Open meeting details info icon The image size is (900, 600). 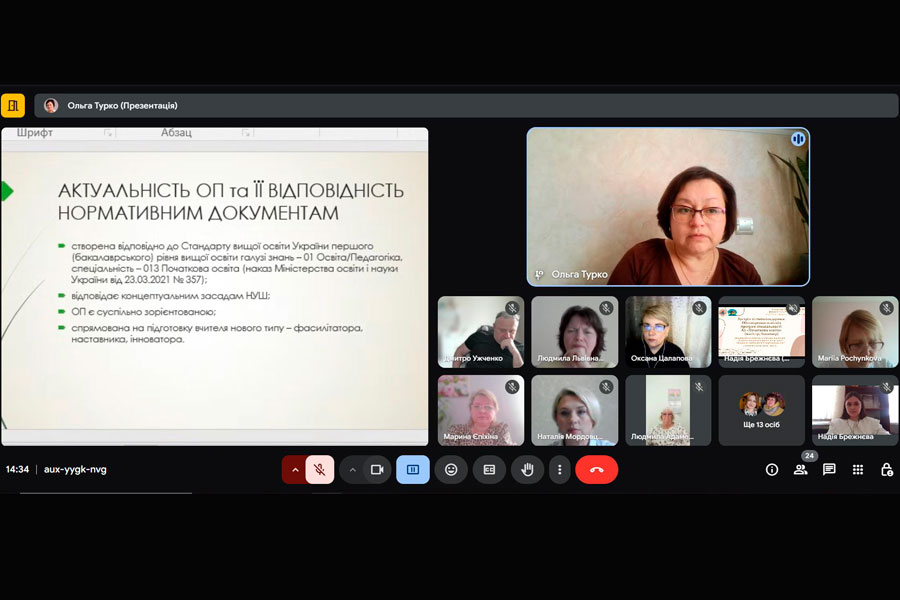772,470
